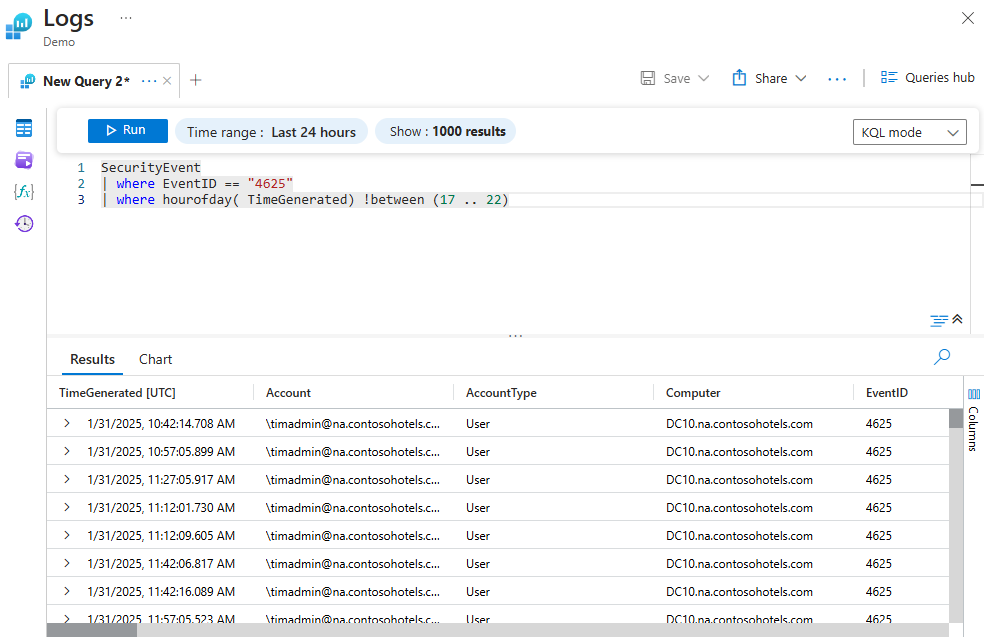Click the Share upload icon

click(739, 78)
